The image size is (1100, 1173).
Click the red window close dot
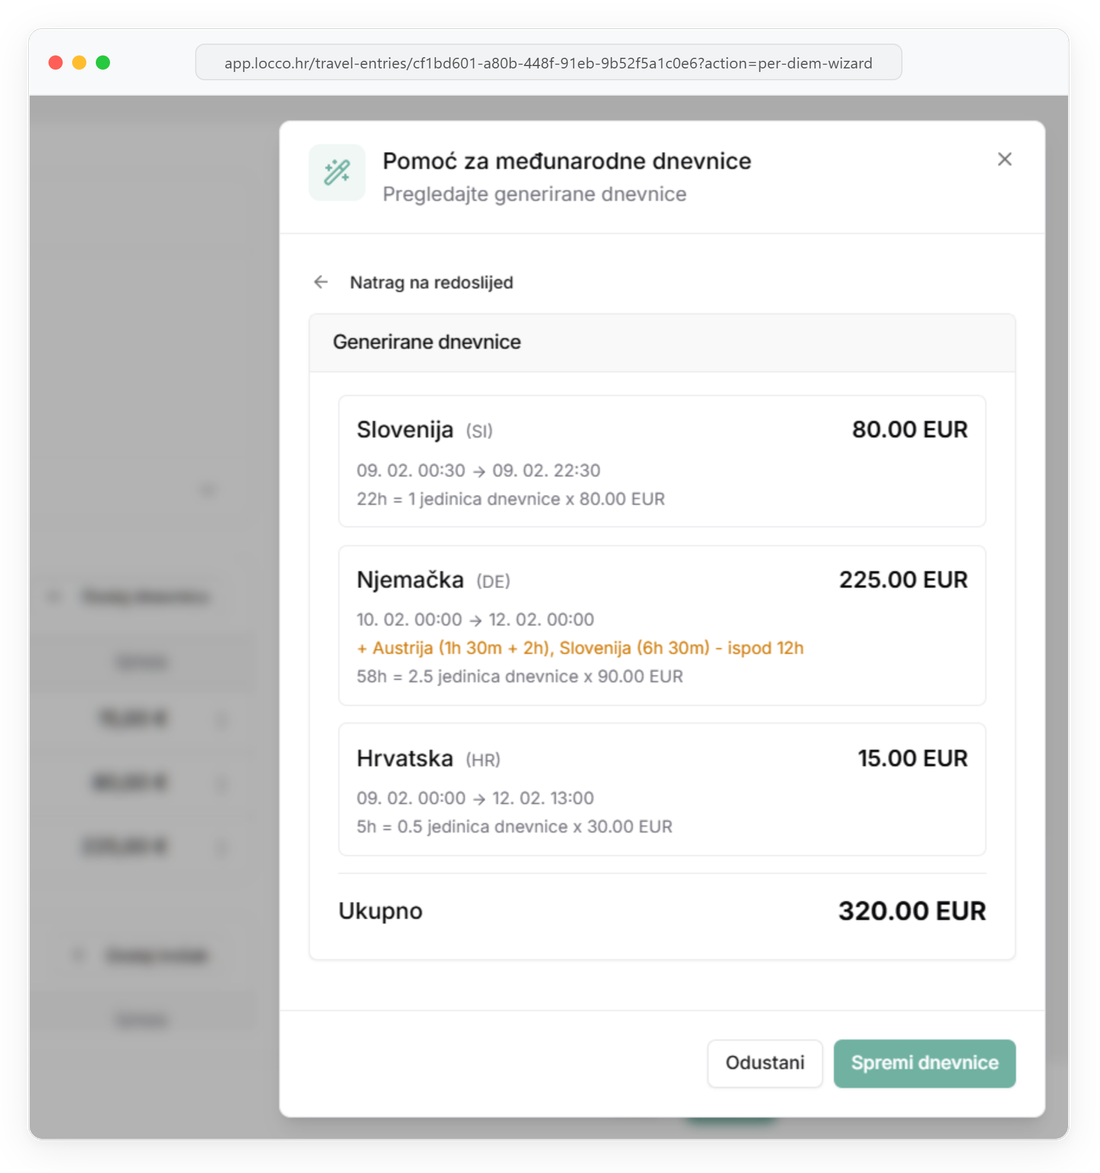pyautogui.click(x=56, y=63)
